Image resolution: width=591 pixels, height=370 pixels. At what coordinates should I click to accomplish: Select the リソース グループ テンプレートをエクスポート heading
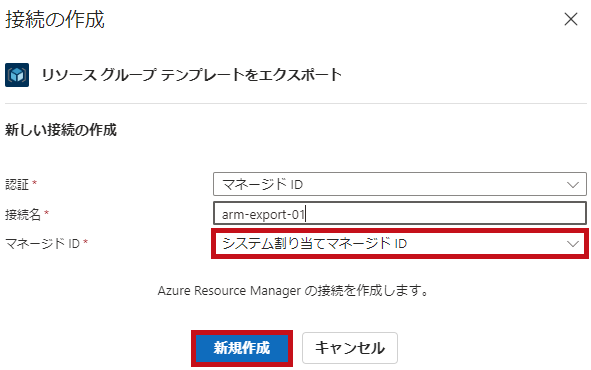(x=191, y=75)
